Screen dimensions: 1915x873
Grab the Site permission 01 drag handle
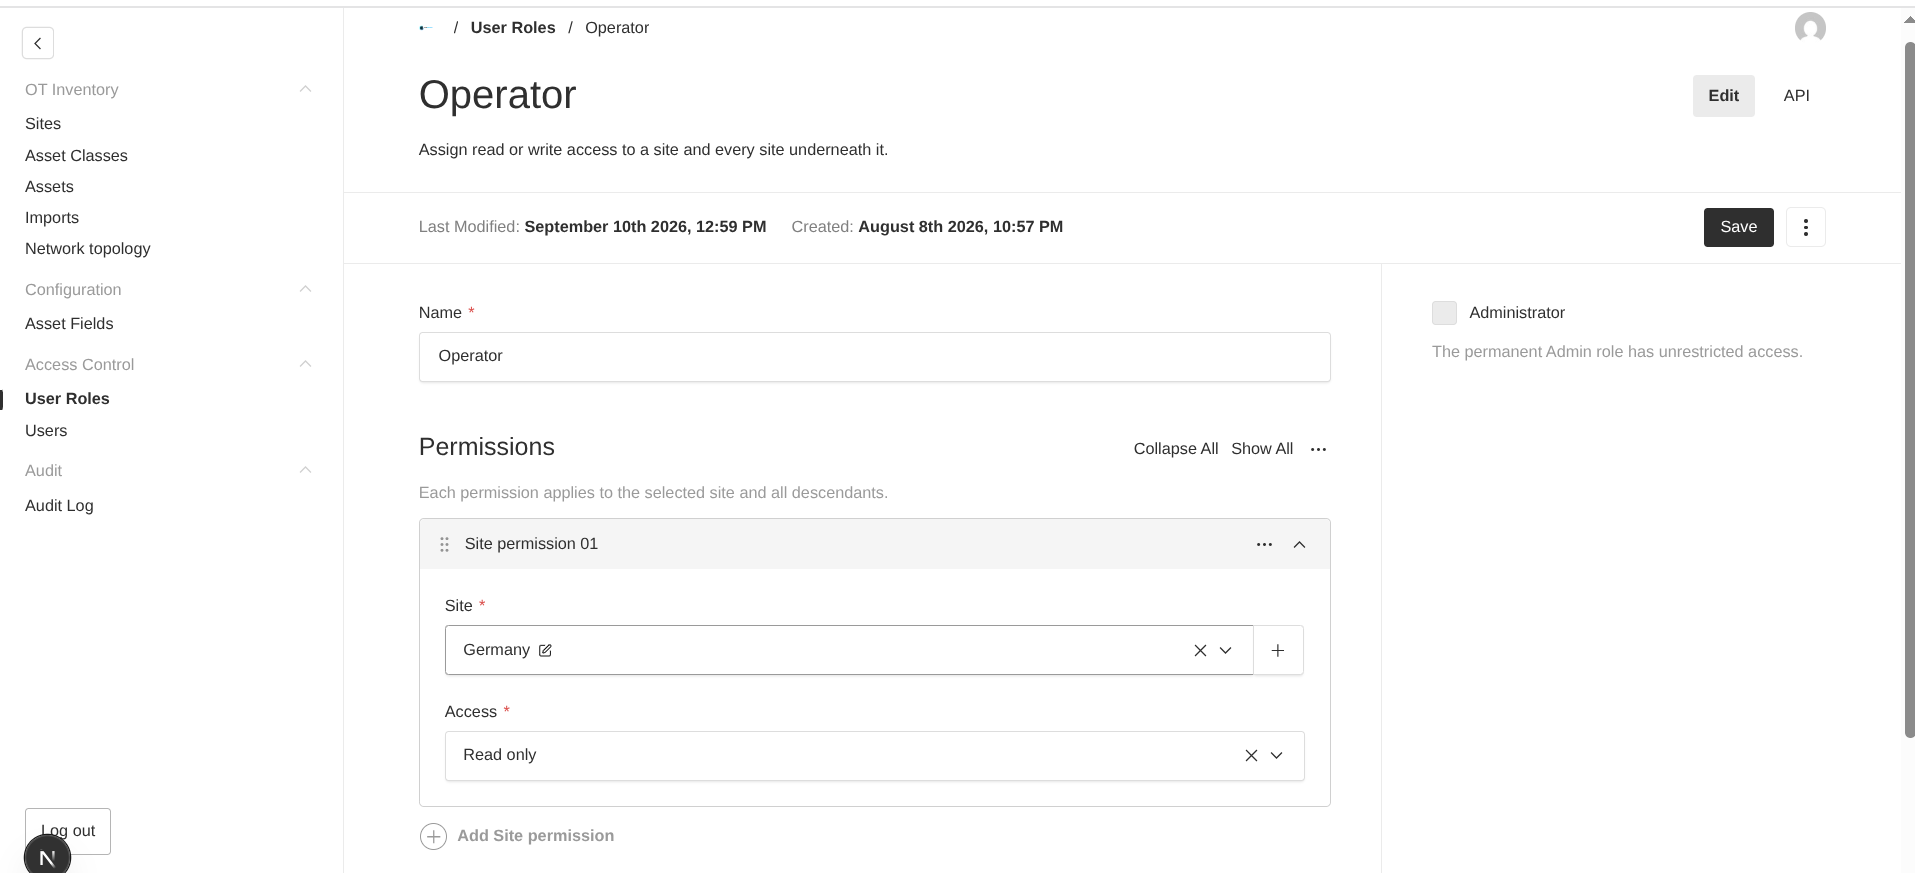[x=444, y=544]
